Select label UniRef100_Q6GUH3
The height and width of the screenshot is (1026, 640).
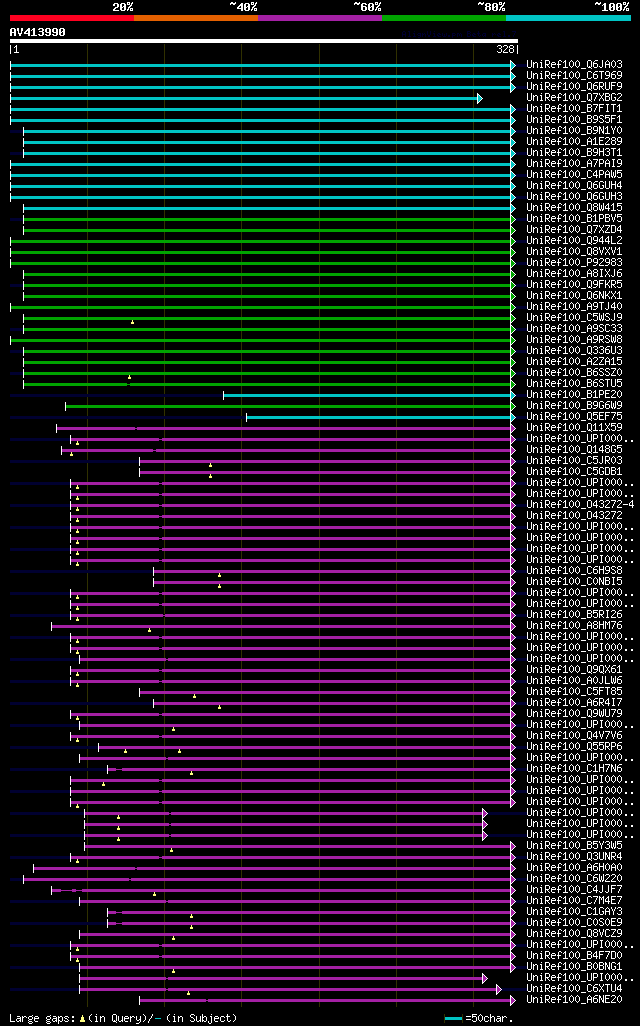coord(574,196)
